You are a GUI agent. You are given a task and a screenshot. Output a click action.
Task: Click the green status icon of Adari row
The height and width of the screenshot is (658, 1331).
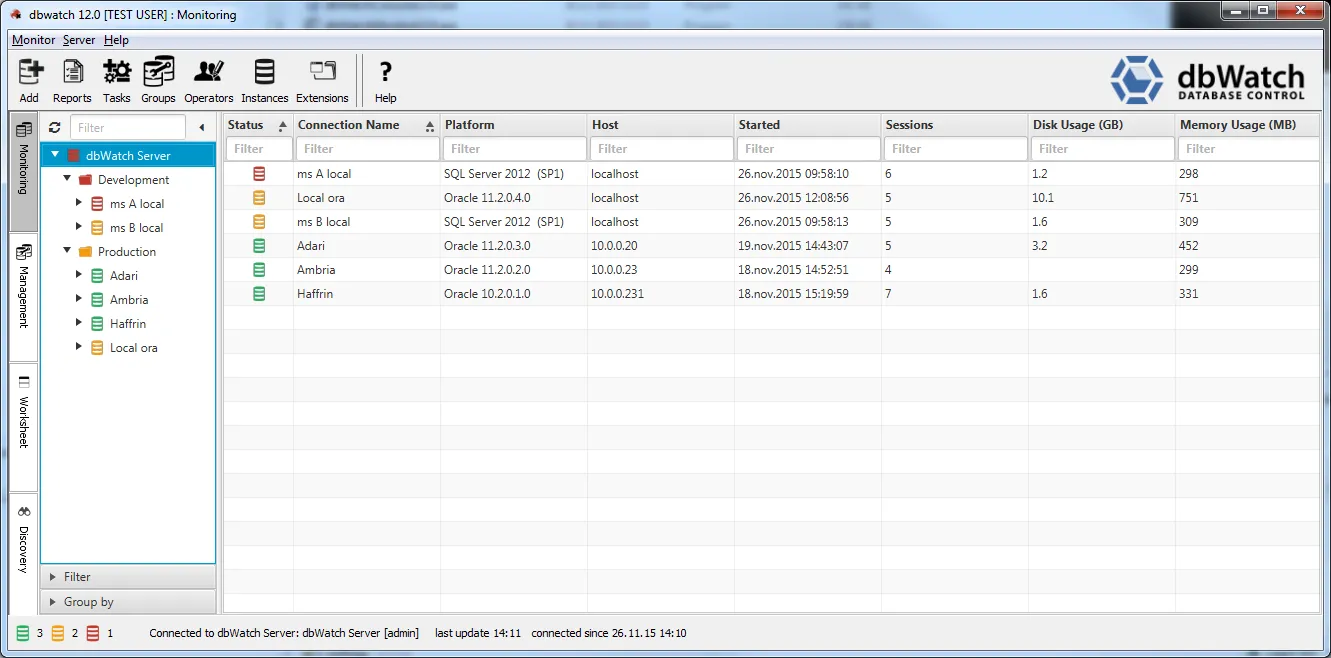pos(259,246)
